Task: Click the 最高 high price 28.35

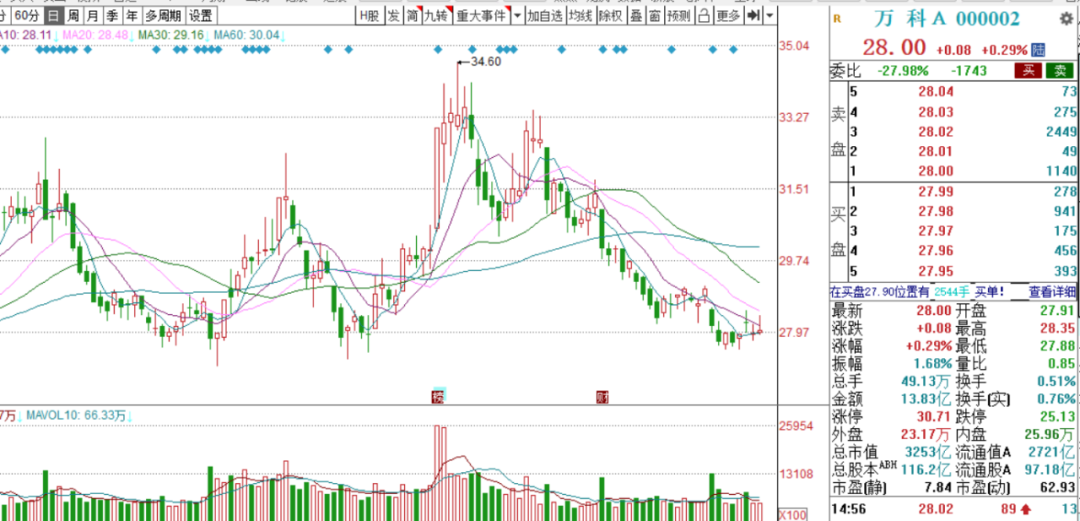Action: tap(1058, 329)
